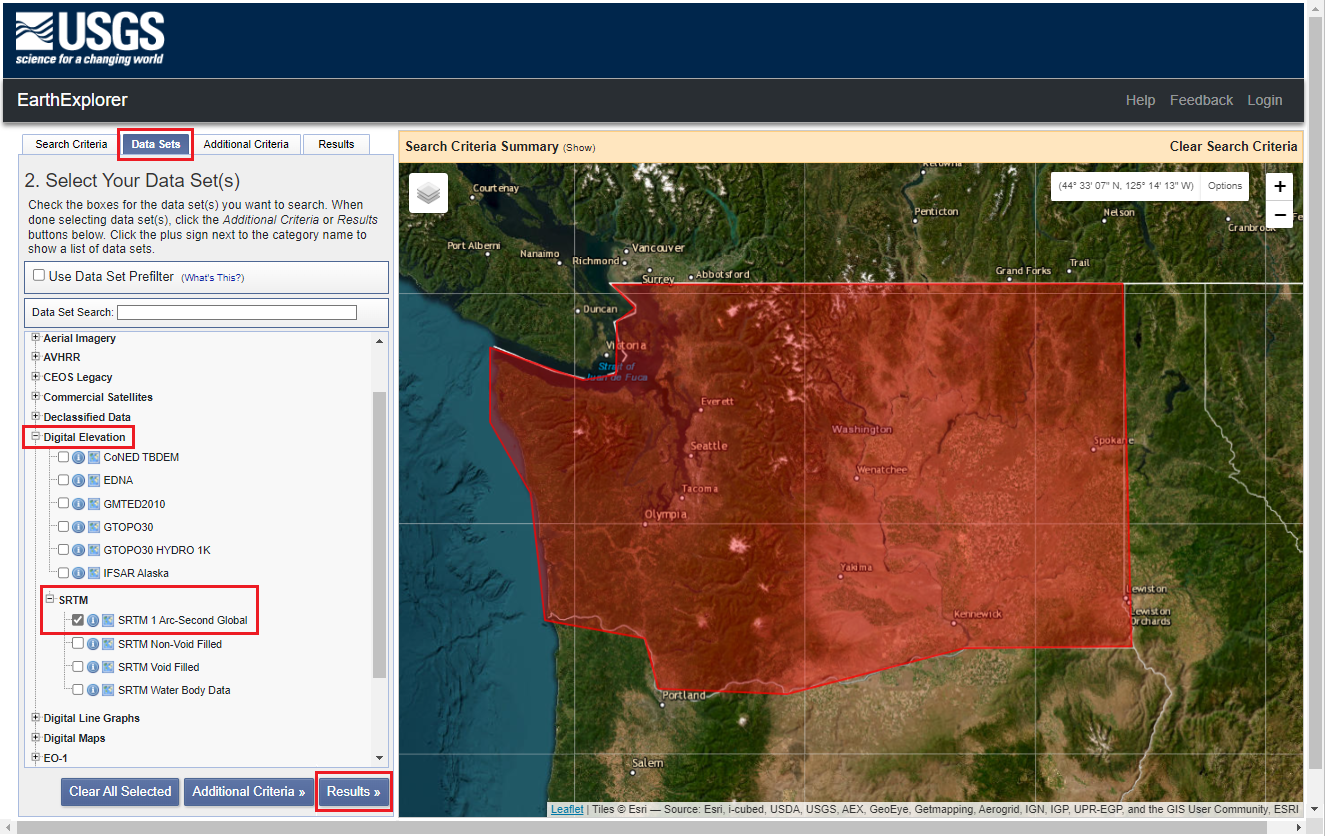Zoom in on the map
1325x836 pixels.
pos(1279,187)
